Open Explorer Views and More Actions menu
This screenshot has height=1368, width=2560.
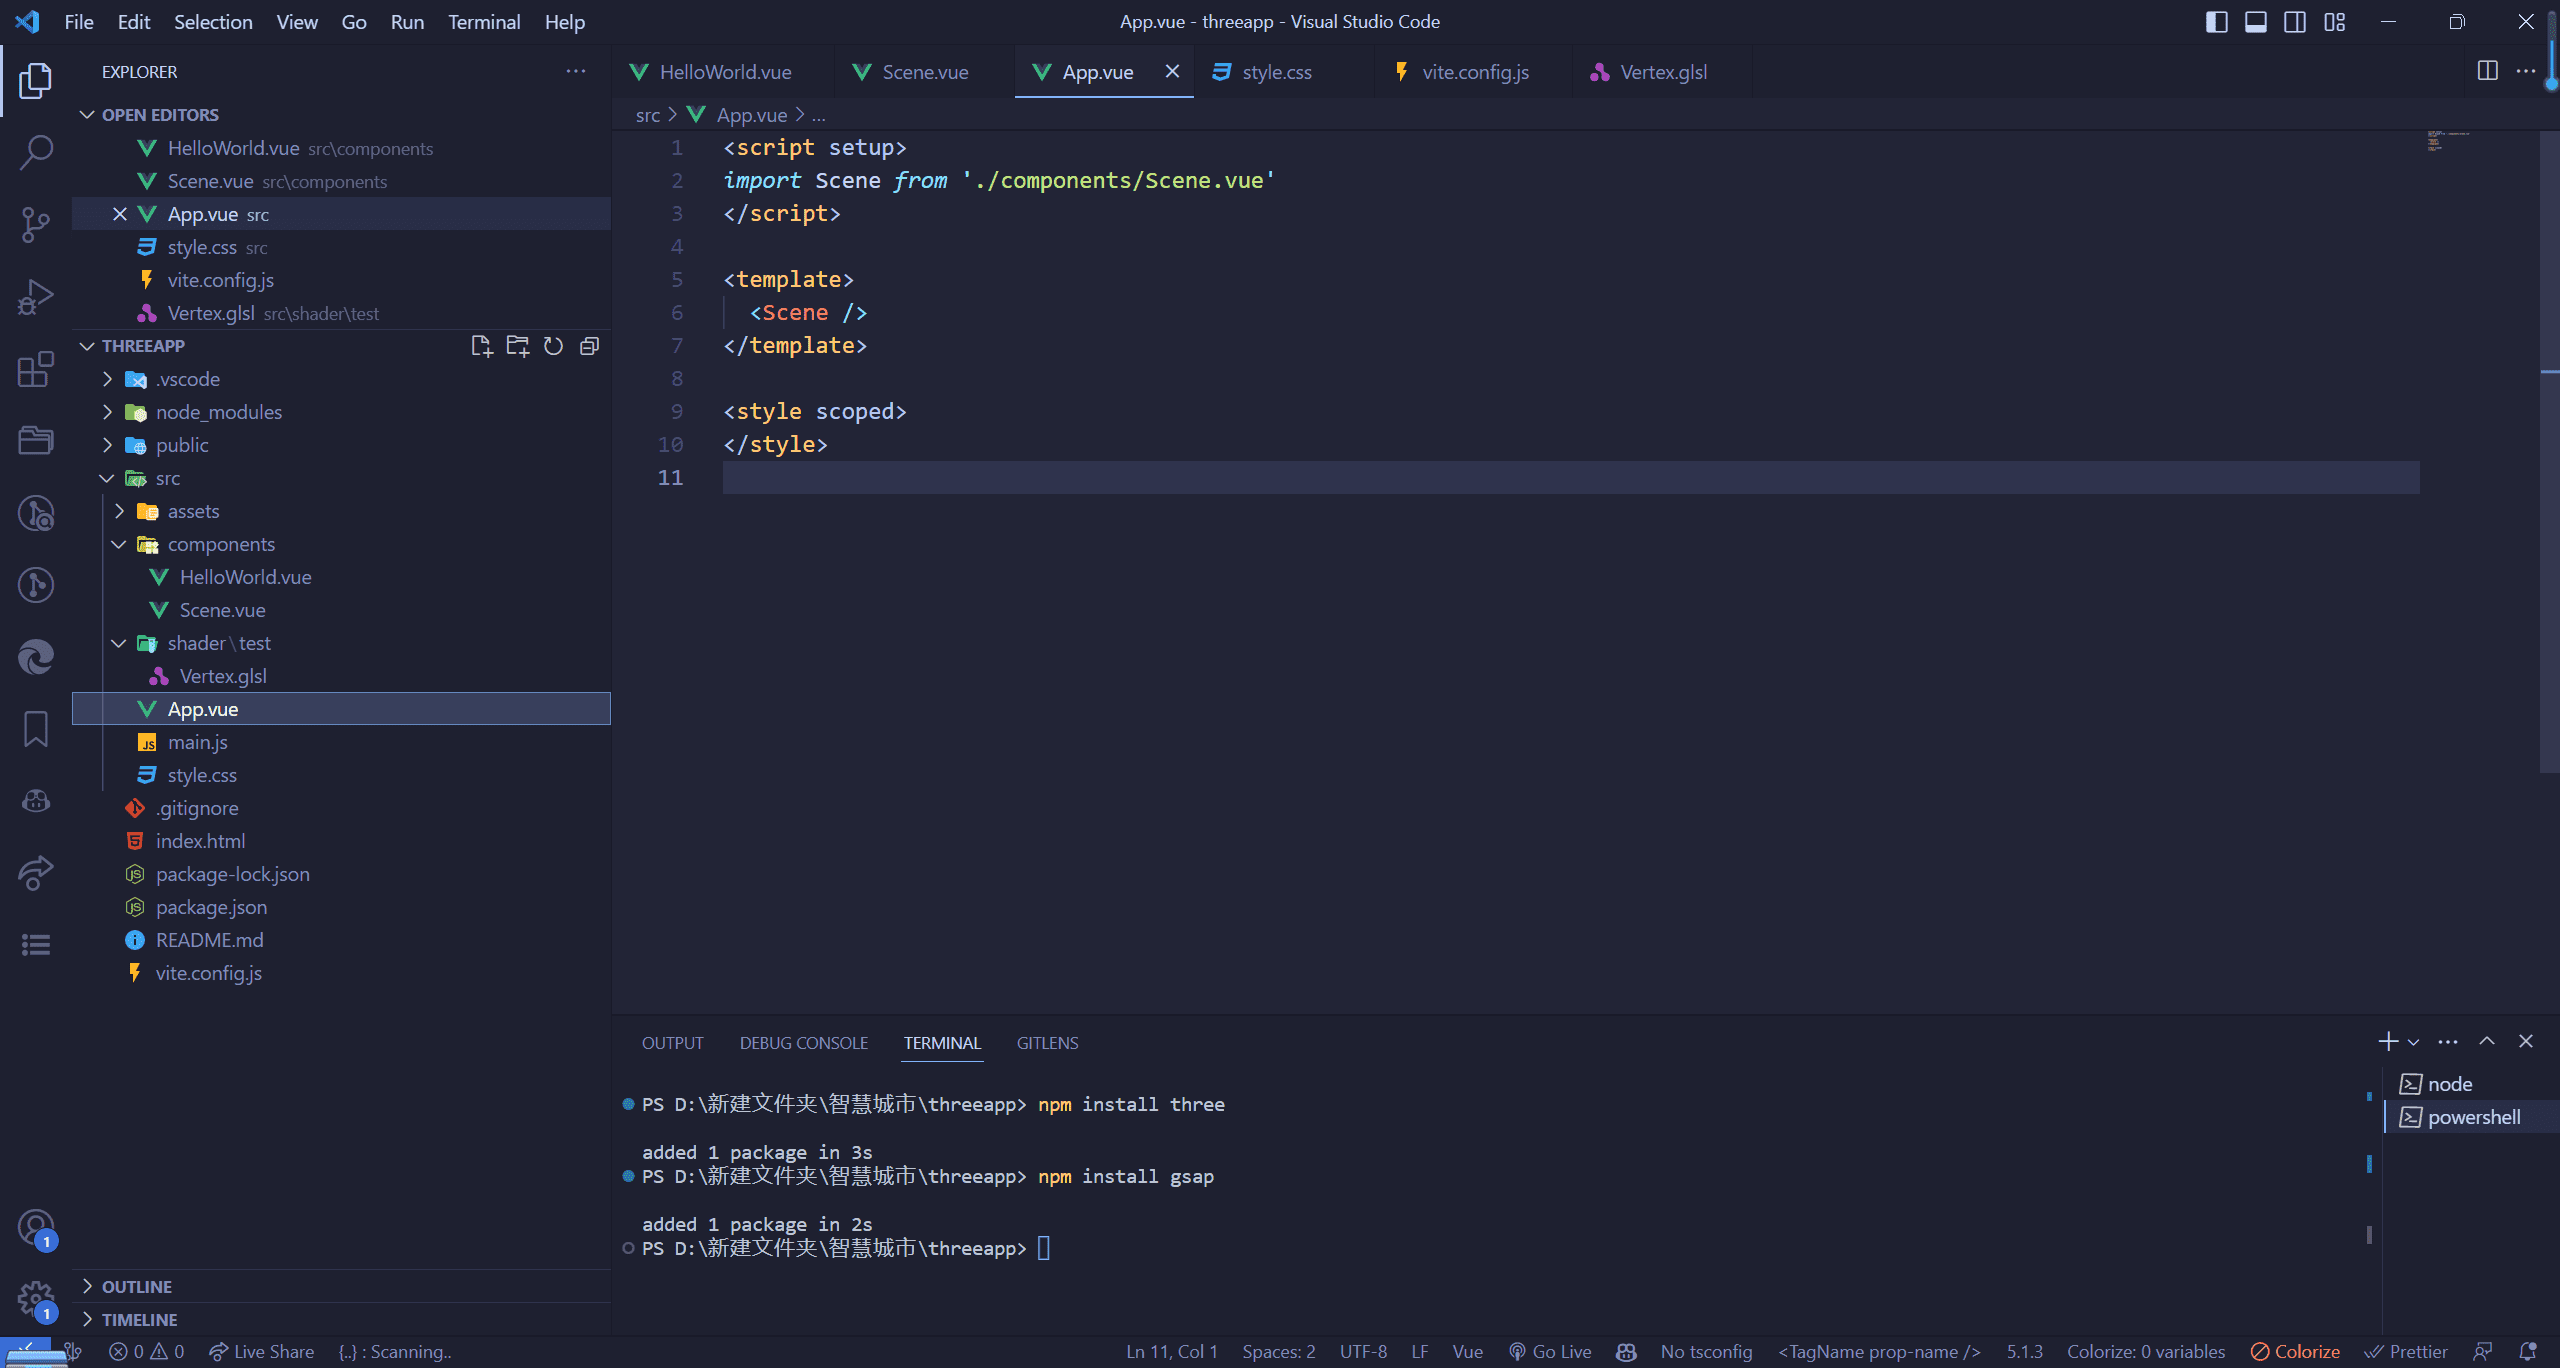(576, 71)
